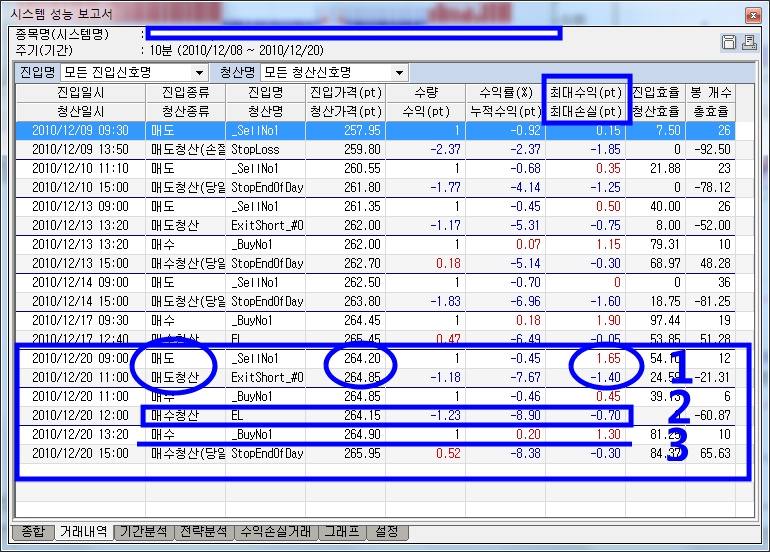Viewport: 770px width, 552px height.
Task: Click the 진입가격(pt) column header
Action: [x=345, y=93]
